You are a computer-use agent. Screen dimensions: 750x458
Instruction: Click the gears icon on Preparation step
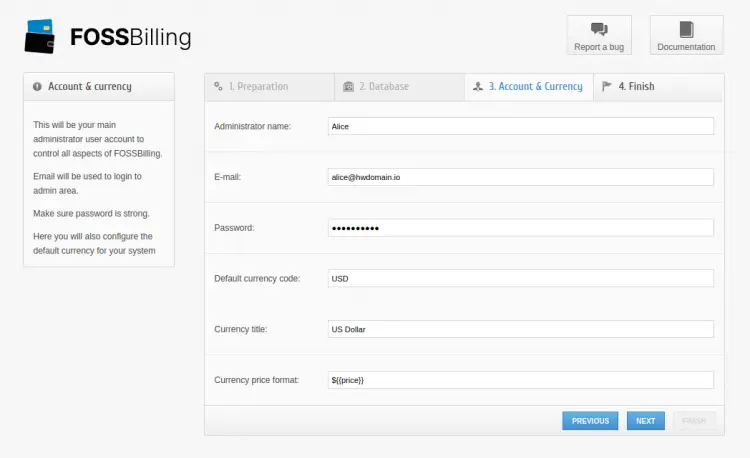click(x=218, y=86)
